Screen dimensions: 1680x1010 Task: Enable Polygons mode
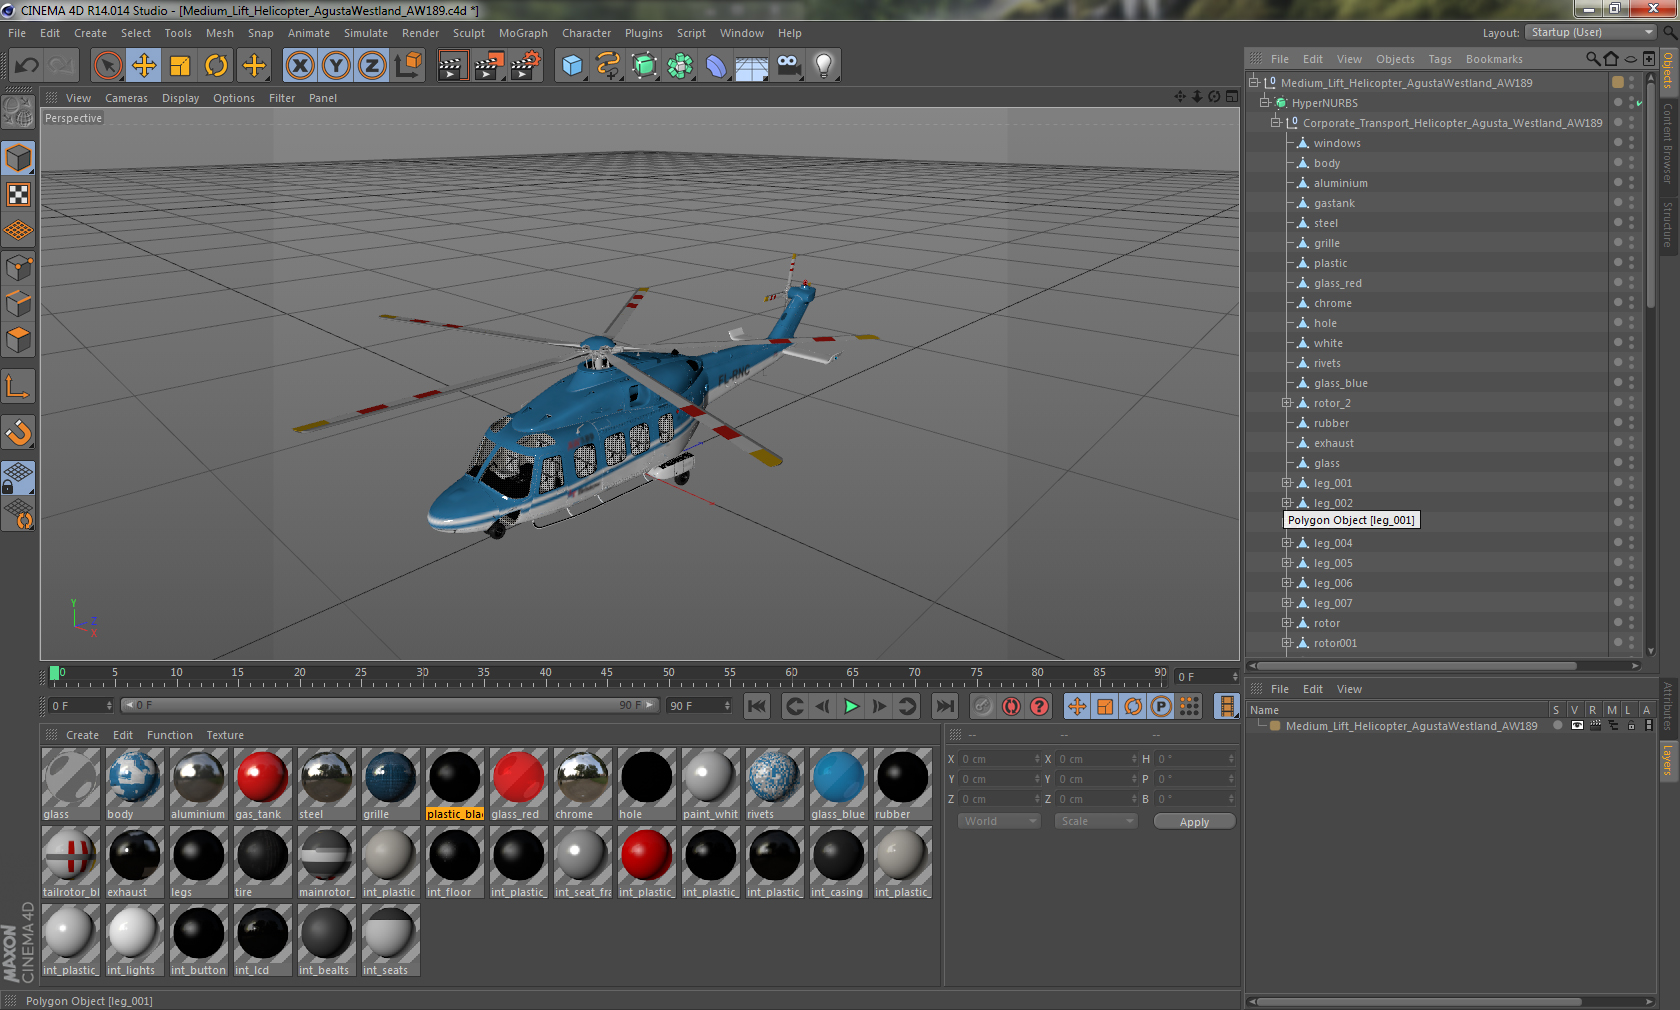tap(18, 340)
